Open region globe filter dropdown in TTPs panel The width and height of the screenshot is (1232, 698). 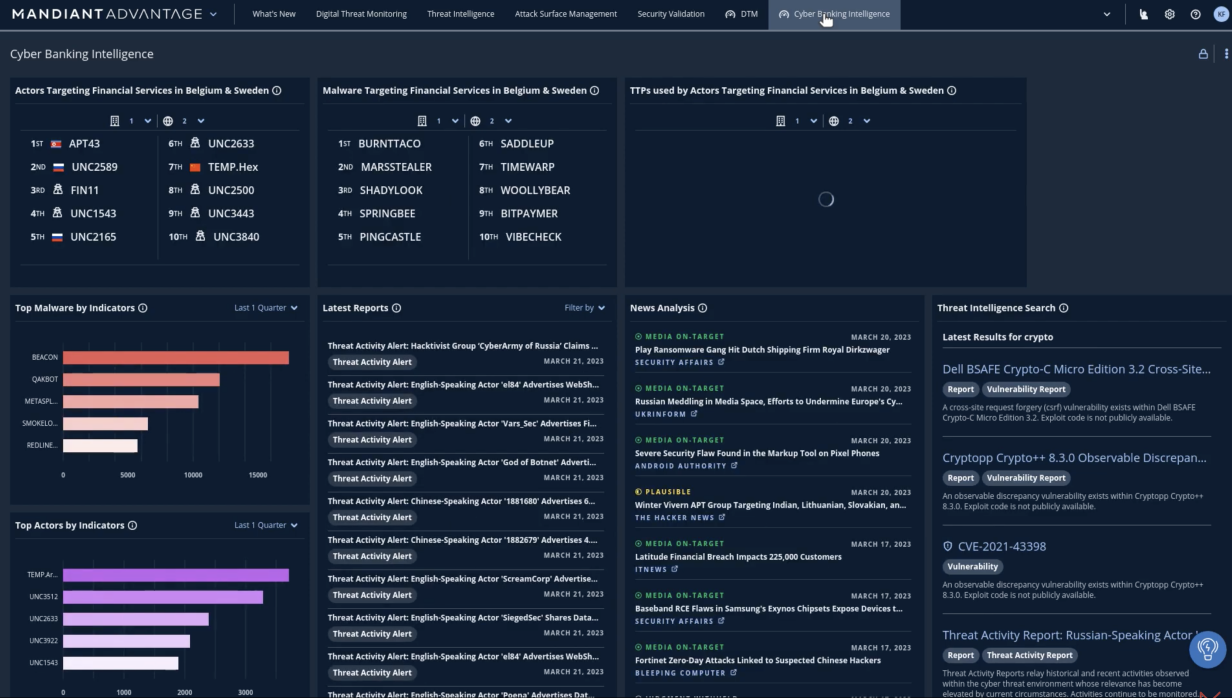(x=850, y=121)
